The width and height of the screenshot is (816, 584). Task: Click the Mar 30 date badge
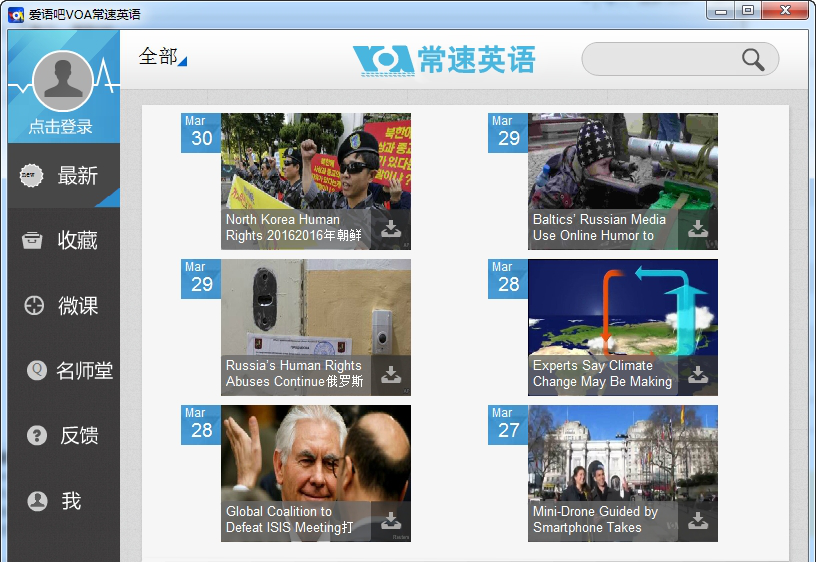tap(201, 133)
